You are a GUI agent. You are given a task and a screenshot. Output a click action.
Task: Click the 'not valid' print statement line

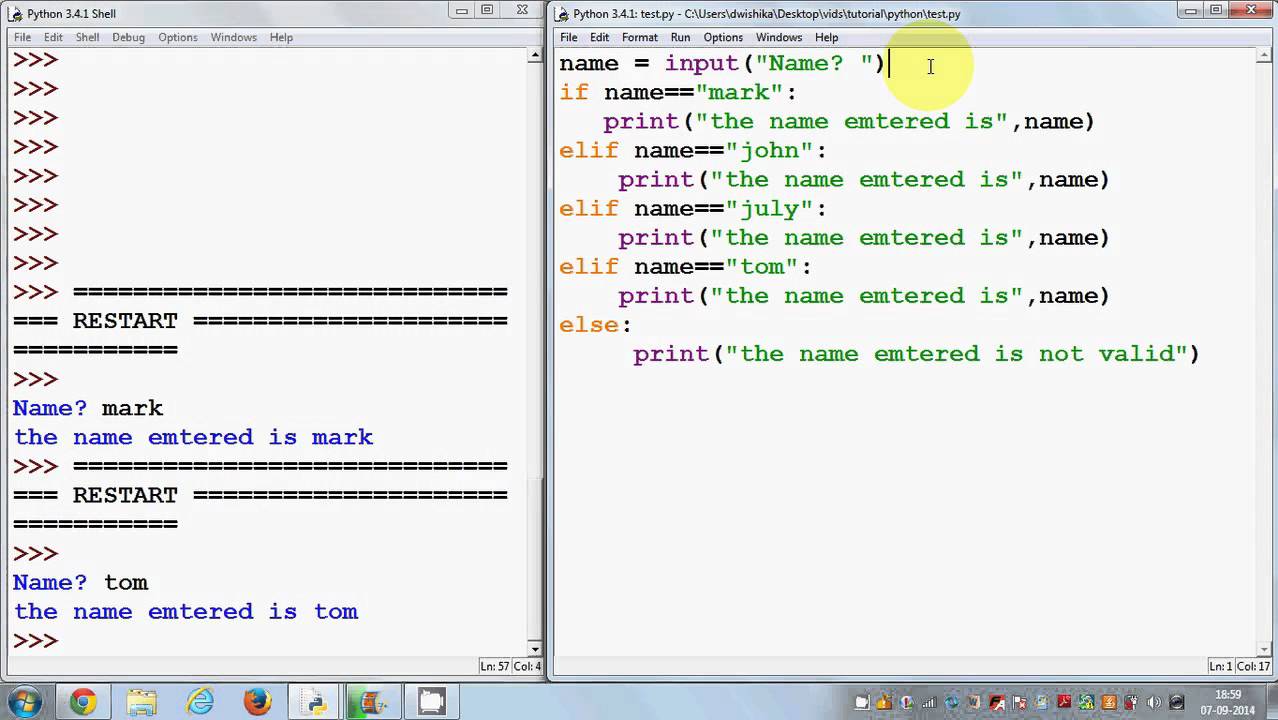916,353
